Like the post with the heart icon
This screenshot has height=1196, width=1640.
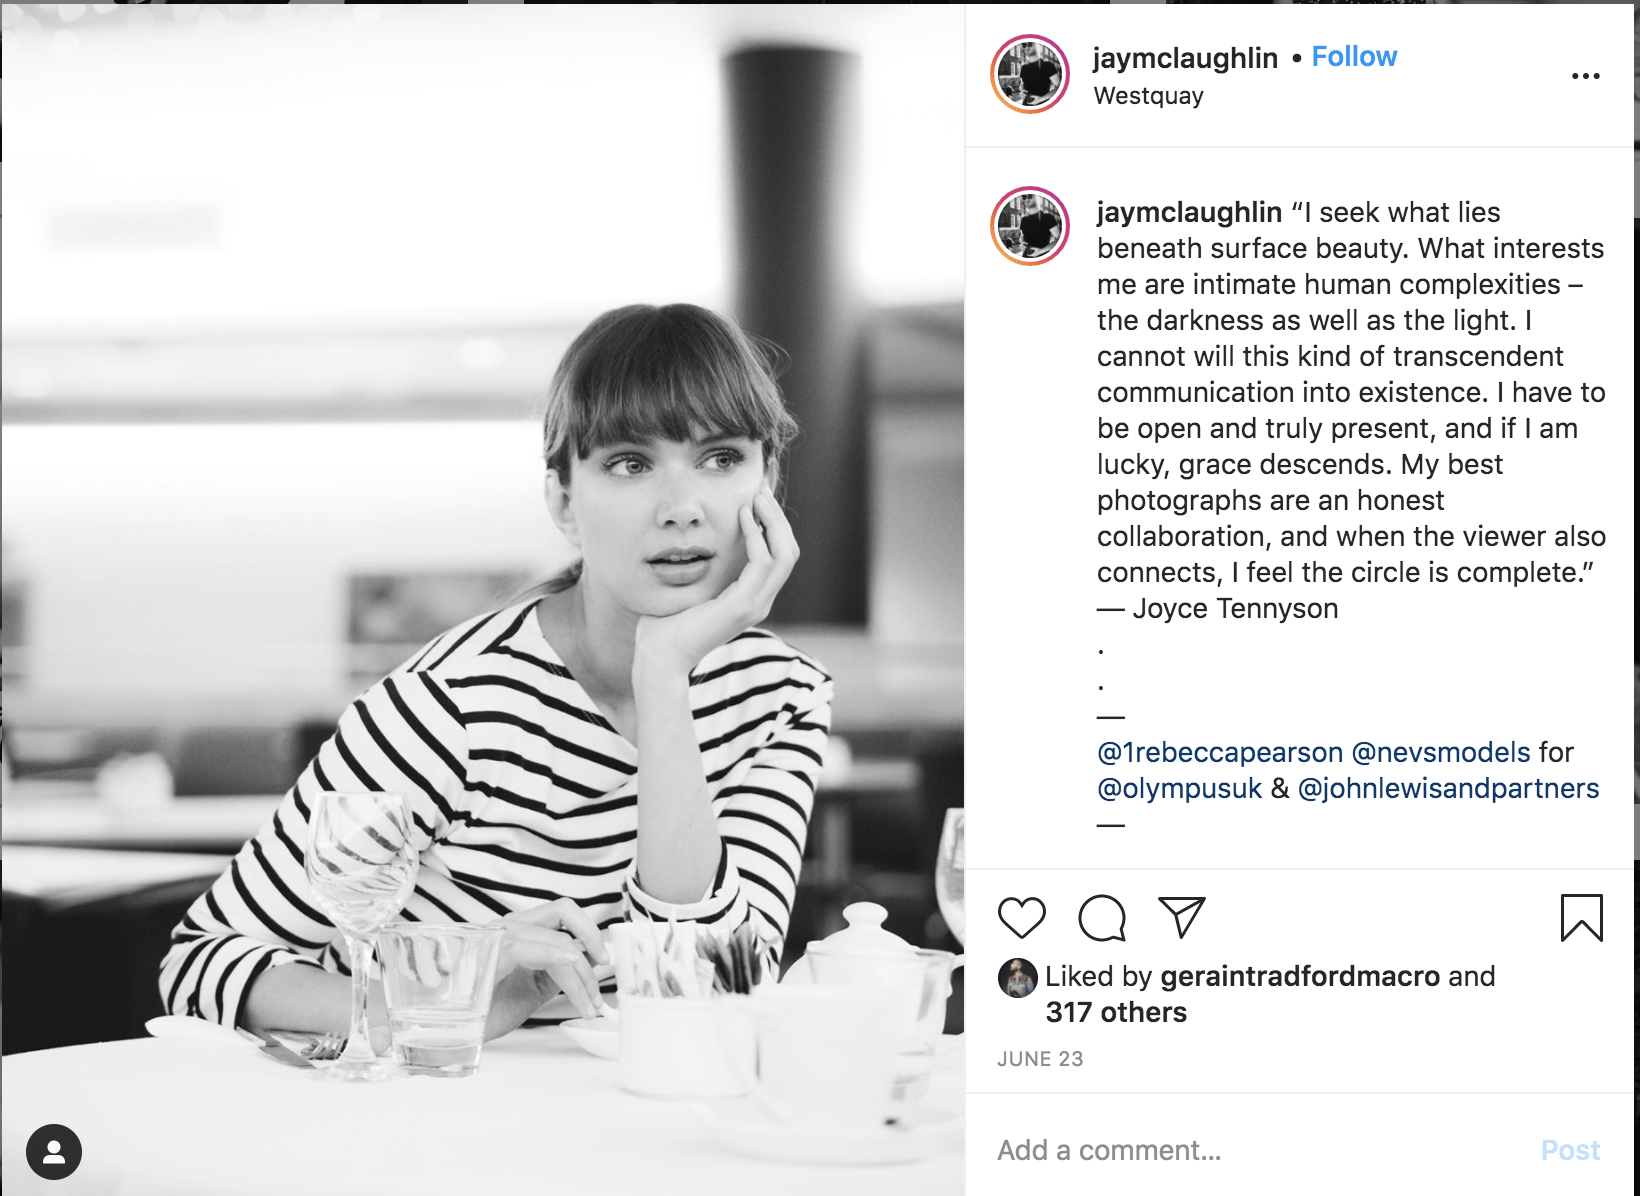point(1021,918)
